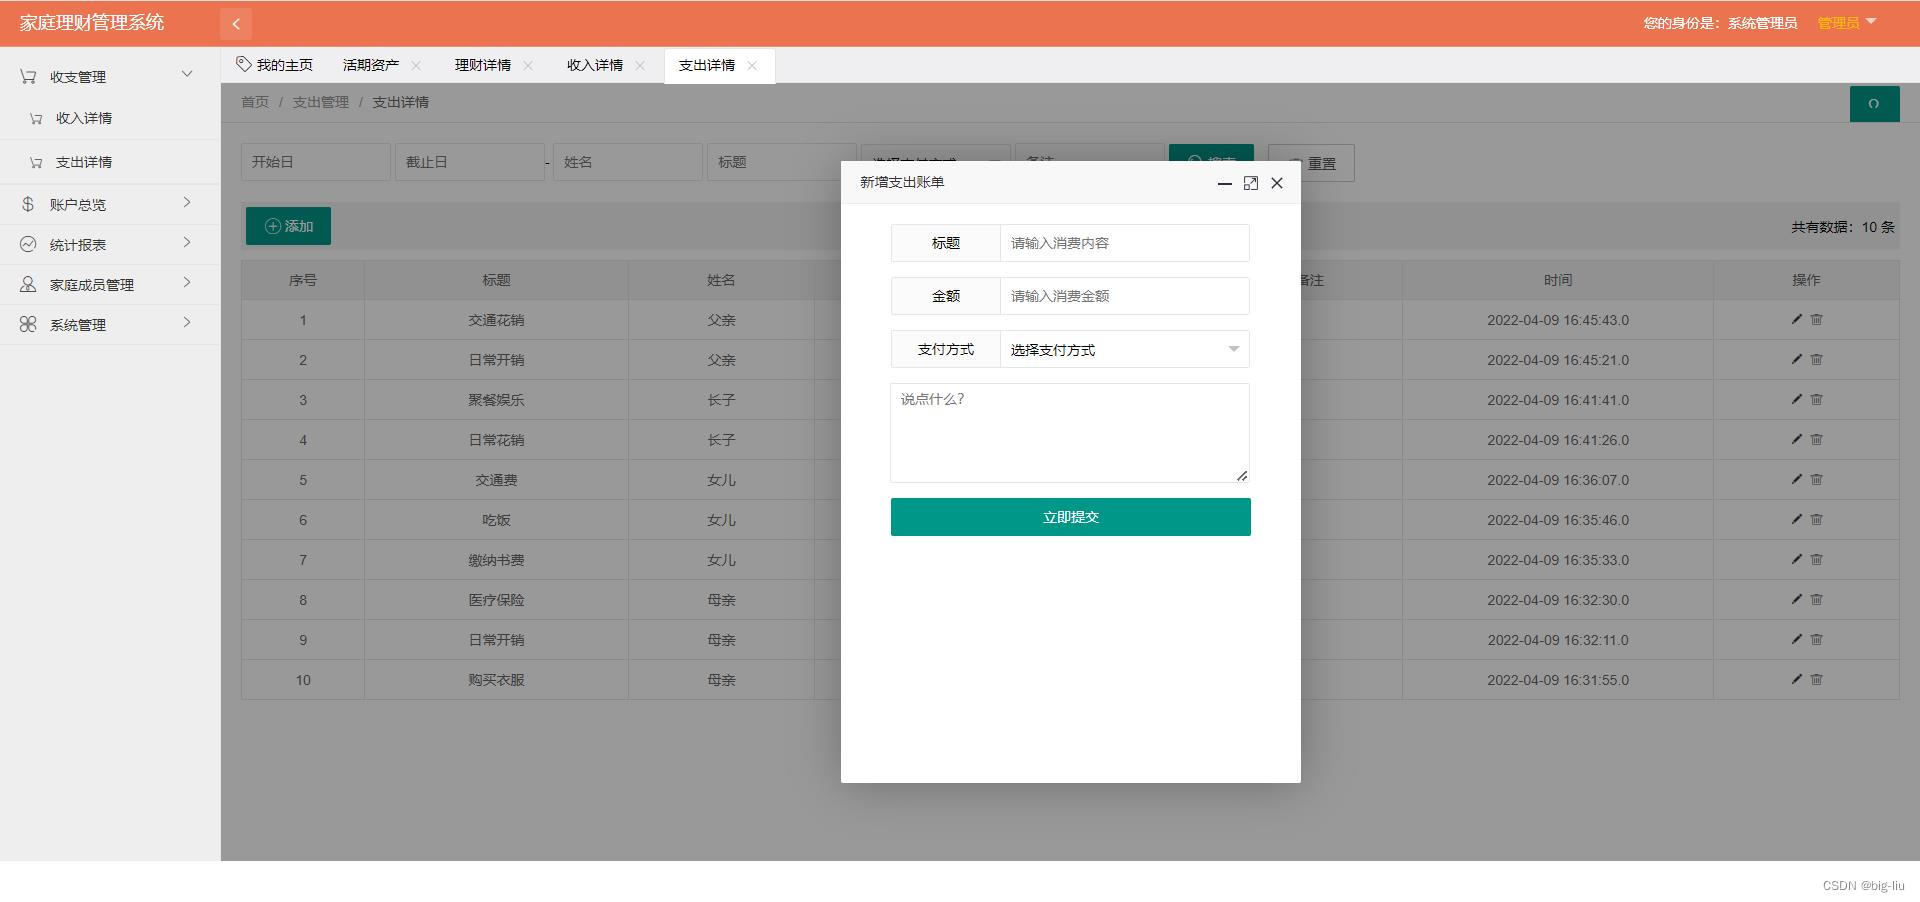Click the 医疗保险 title cell

496,600
